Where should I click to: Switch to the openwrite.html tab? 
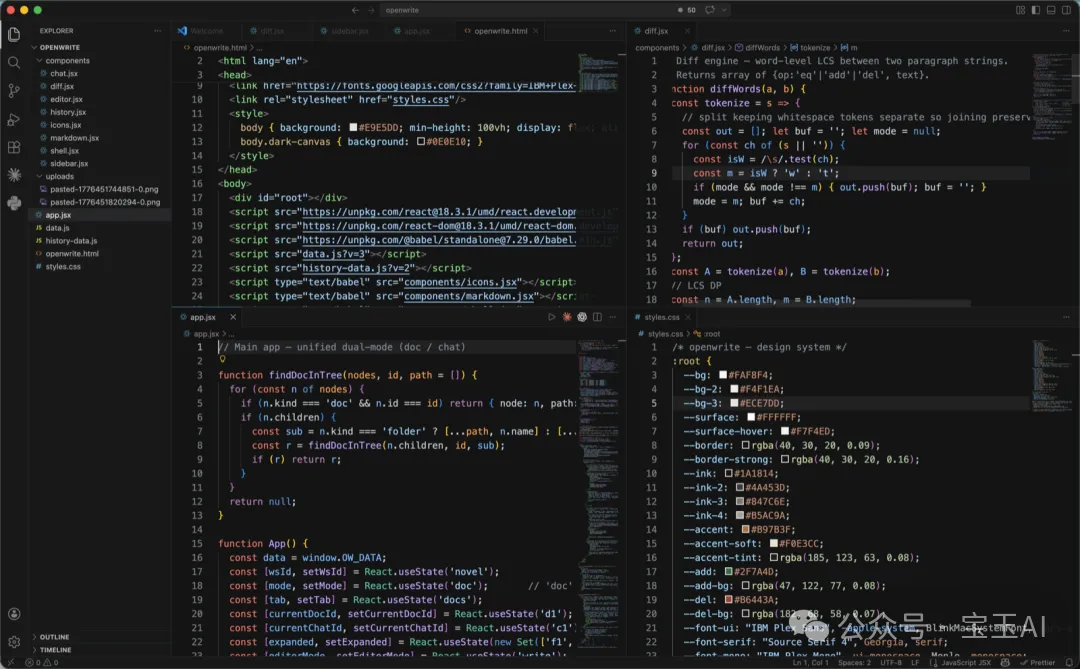pyautogui.click(x=500, y=31)
